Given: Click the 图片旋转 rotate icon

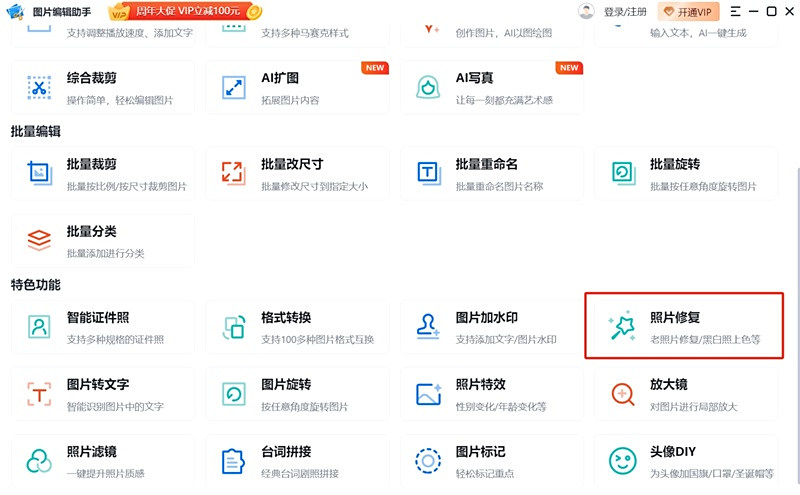Looking at the screenshot, I should 234,394.
